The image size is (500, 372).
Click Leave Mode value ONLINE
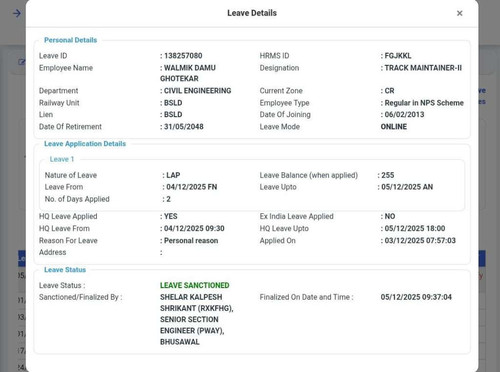point(394,127)
